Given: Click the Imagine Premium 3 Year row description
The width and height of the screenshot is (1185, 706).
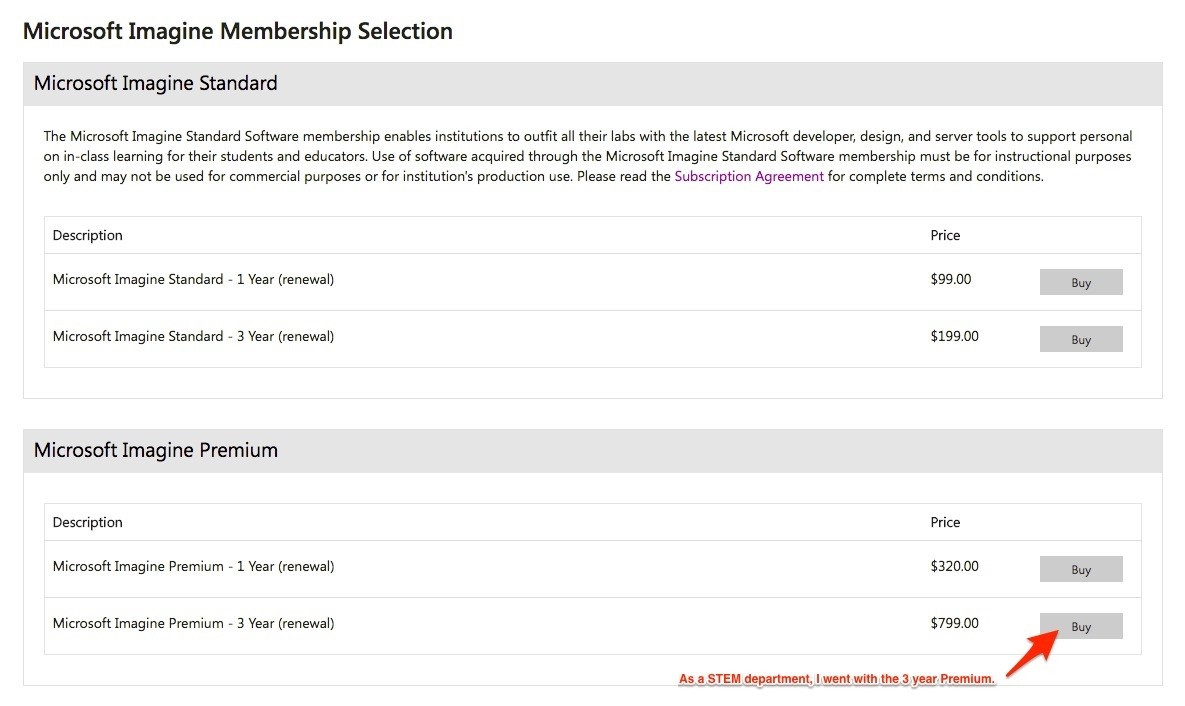Looking at the screenshot, I should [x=193, y=624].
